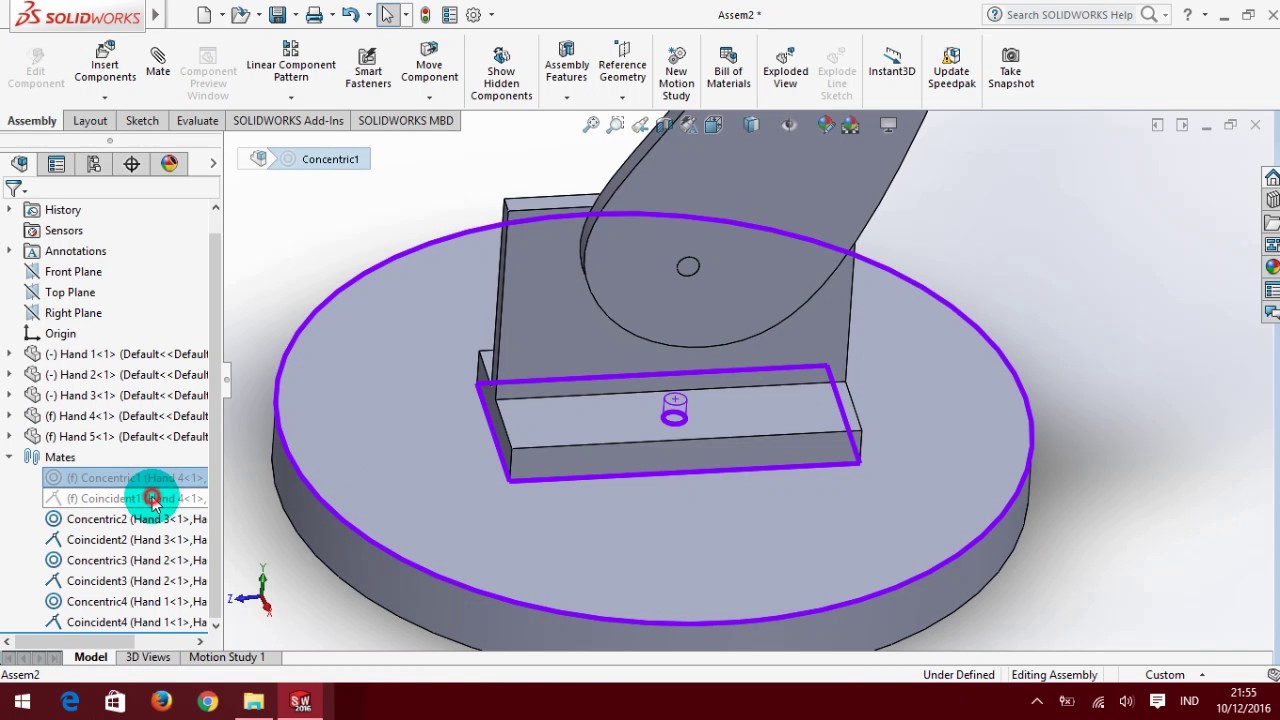Click the Rebuild traffic light icon
Screen dimensions: 1280x720
click(425, 15)
